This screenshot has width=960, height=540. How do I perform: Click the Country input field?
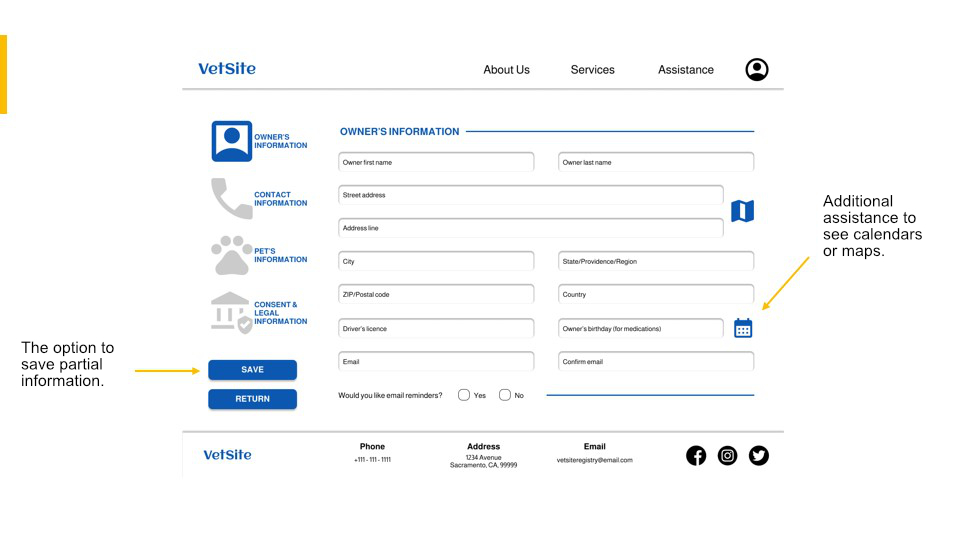(x=656, y=294)
